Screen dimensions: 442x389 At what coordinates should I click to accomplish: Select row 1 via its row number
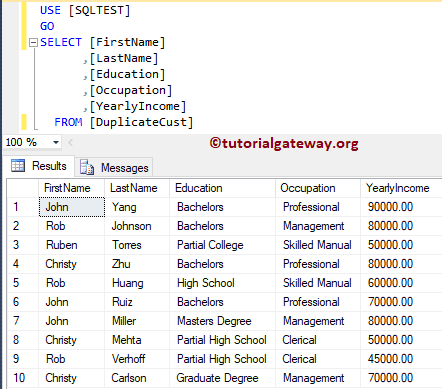[x=23, y=207]
